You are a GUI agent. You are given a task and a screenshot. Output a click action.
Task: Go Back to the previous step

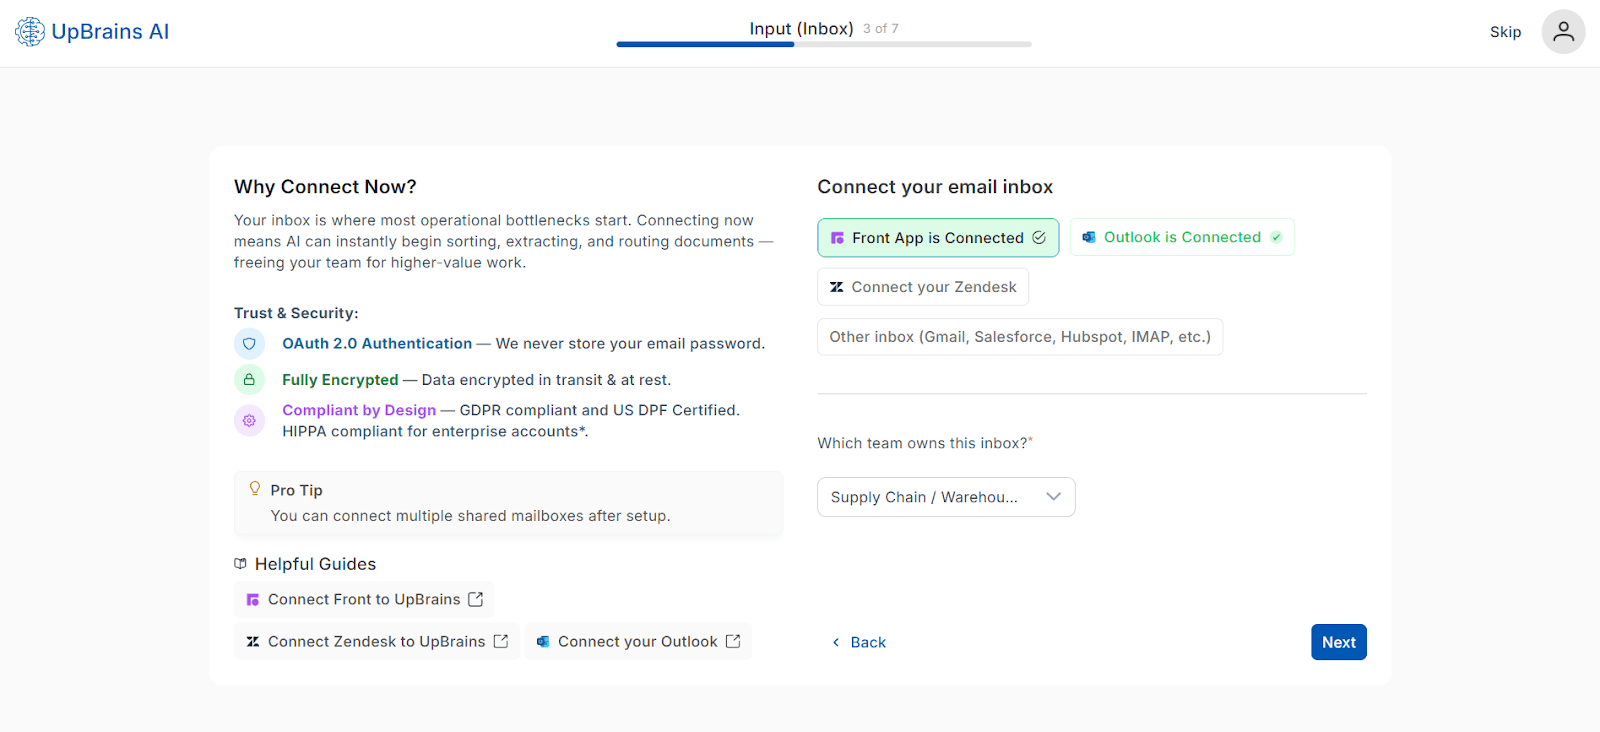tap(859, 642)
